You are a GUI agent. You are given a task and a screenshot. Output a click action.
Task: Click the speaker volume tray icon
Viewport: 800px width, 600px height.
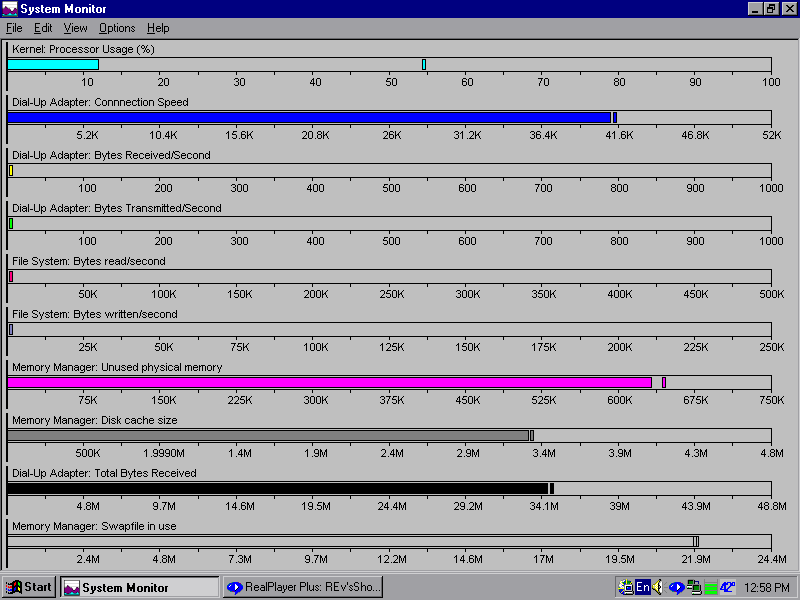tap(658, 587)
